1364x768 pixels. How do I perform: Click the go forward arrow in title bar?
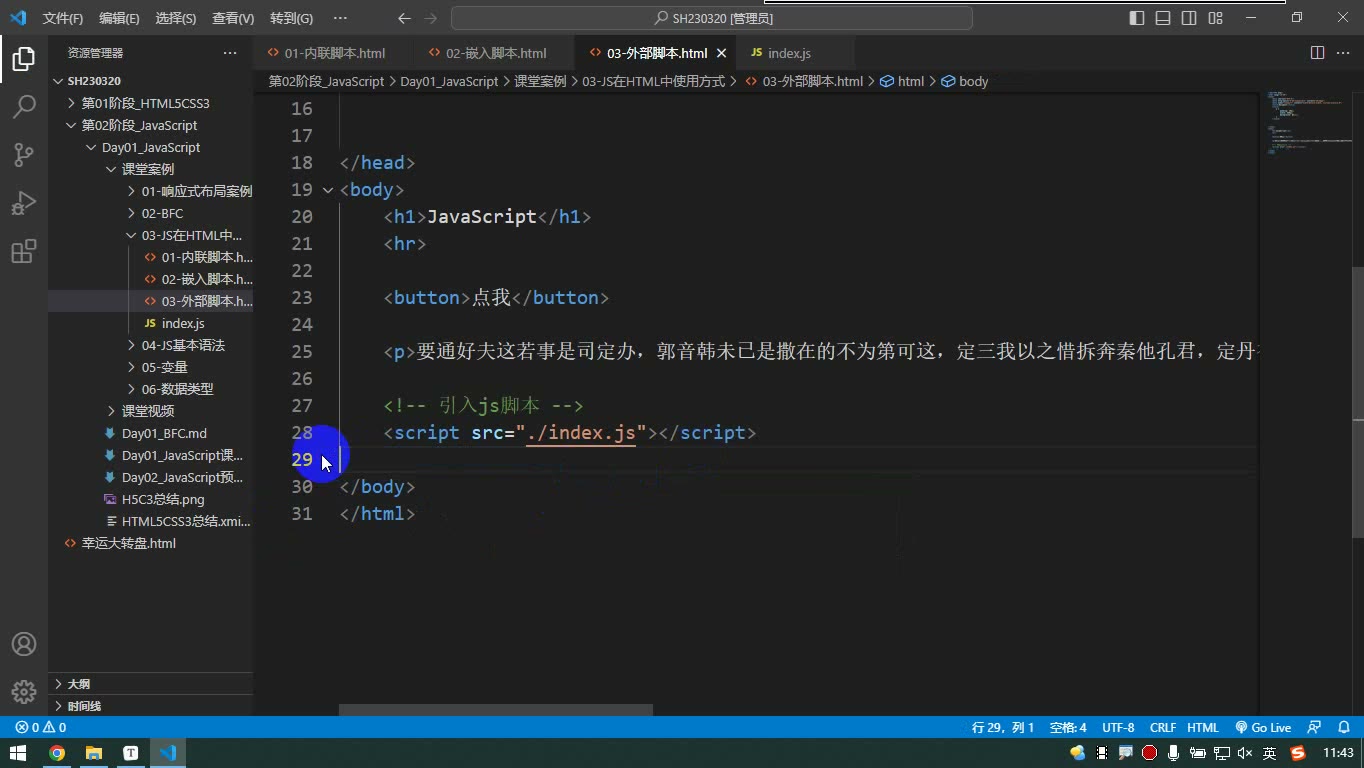click(431, 18)
